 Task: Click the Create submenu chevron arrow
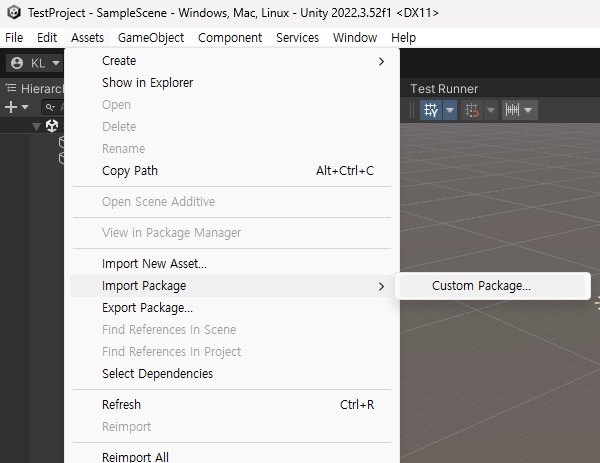point(381,61)
